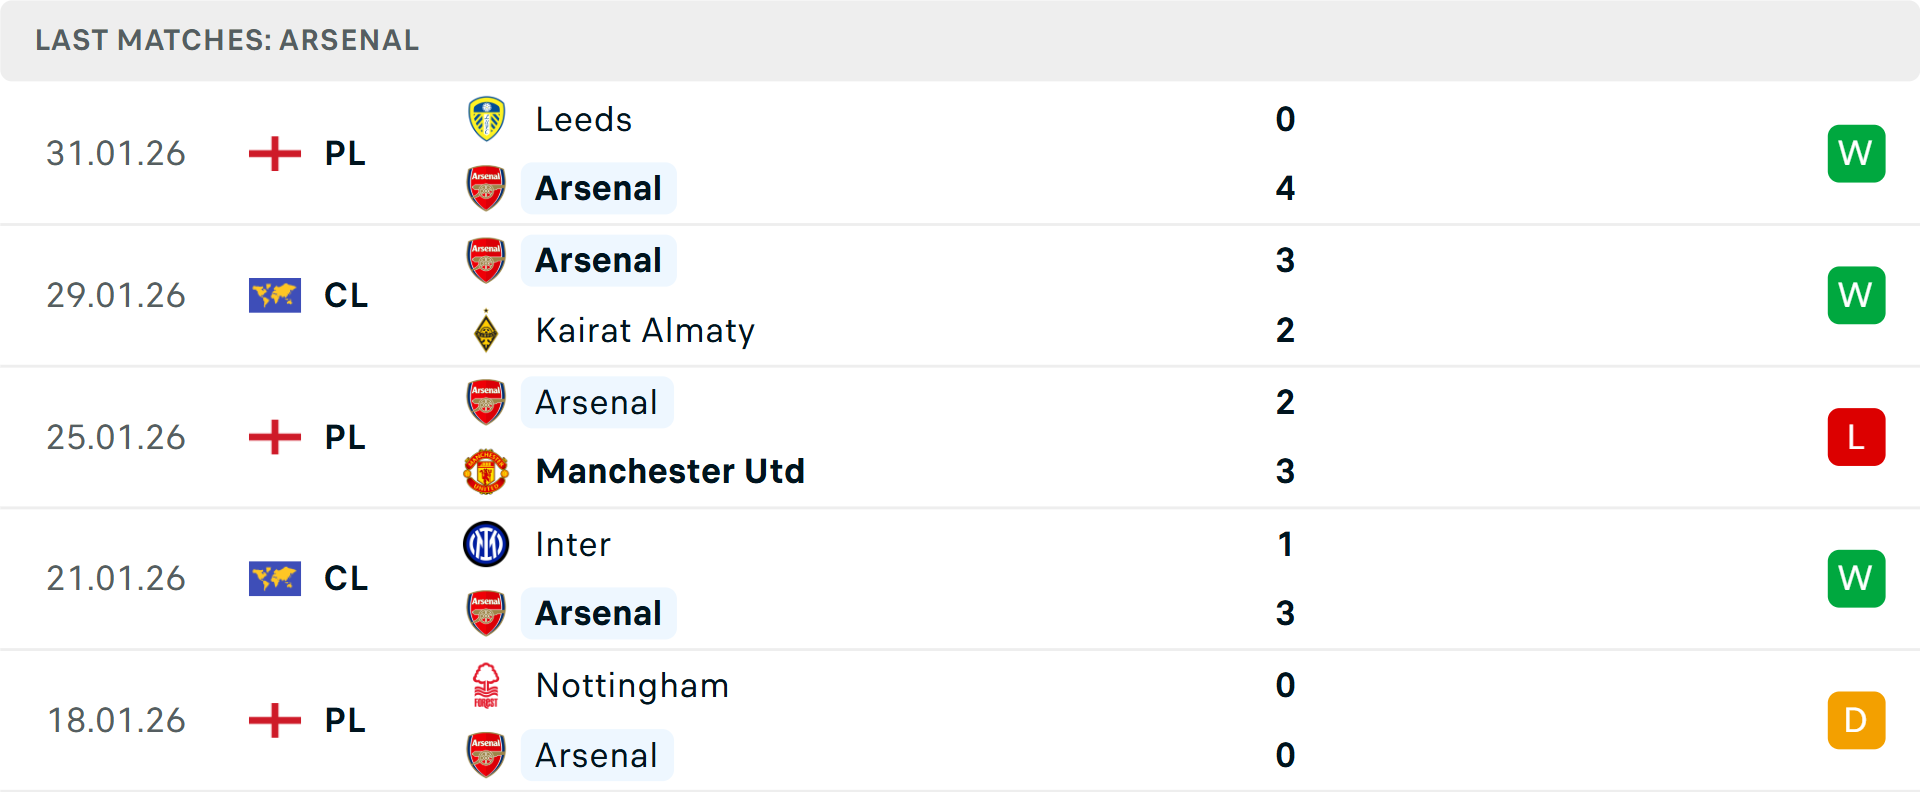Click the green W badge for Leeds match
Screen dimensions: 1920x792
point(1856,154)
